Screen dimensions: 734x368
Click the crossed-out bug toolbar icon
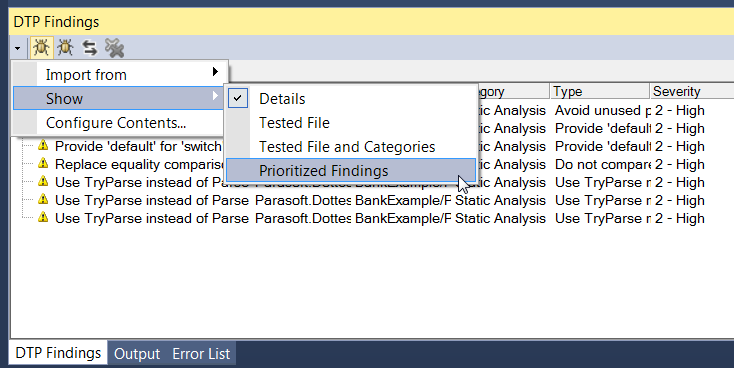pos(114,48)
